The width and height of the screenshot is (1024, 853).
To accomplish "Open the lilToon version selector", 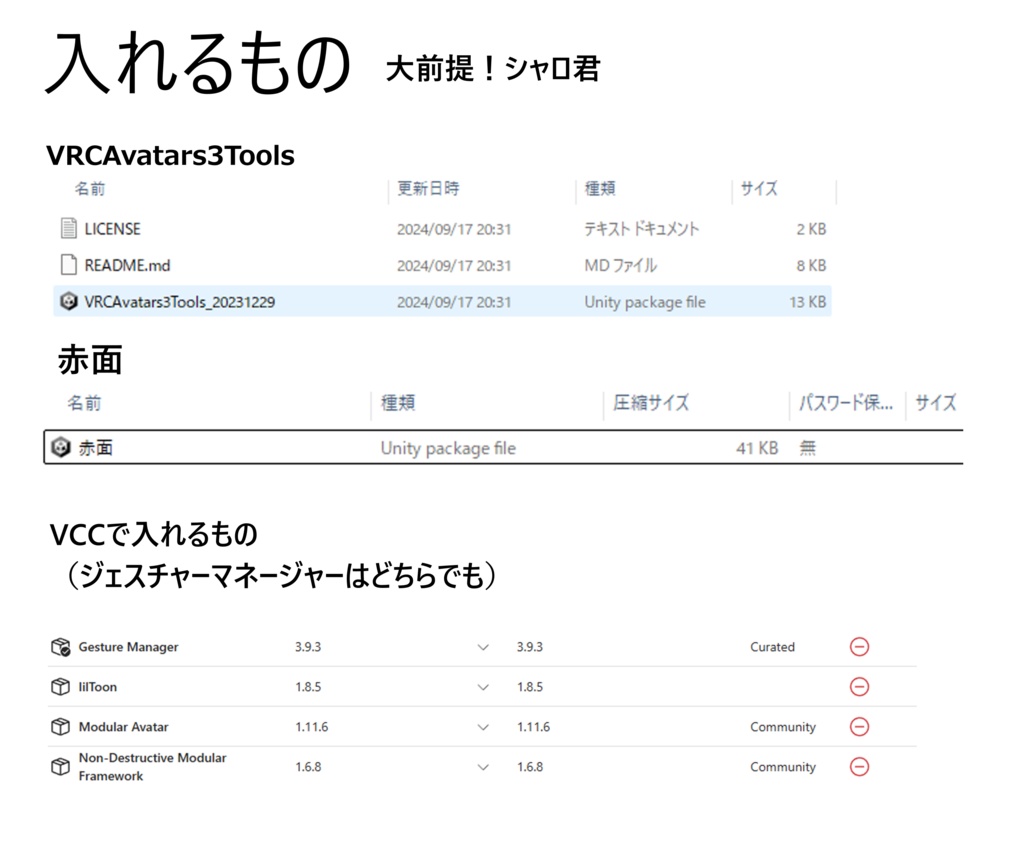I will click(483, 687).
